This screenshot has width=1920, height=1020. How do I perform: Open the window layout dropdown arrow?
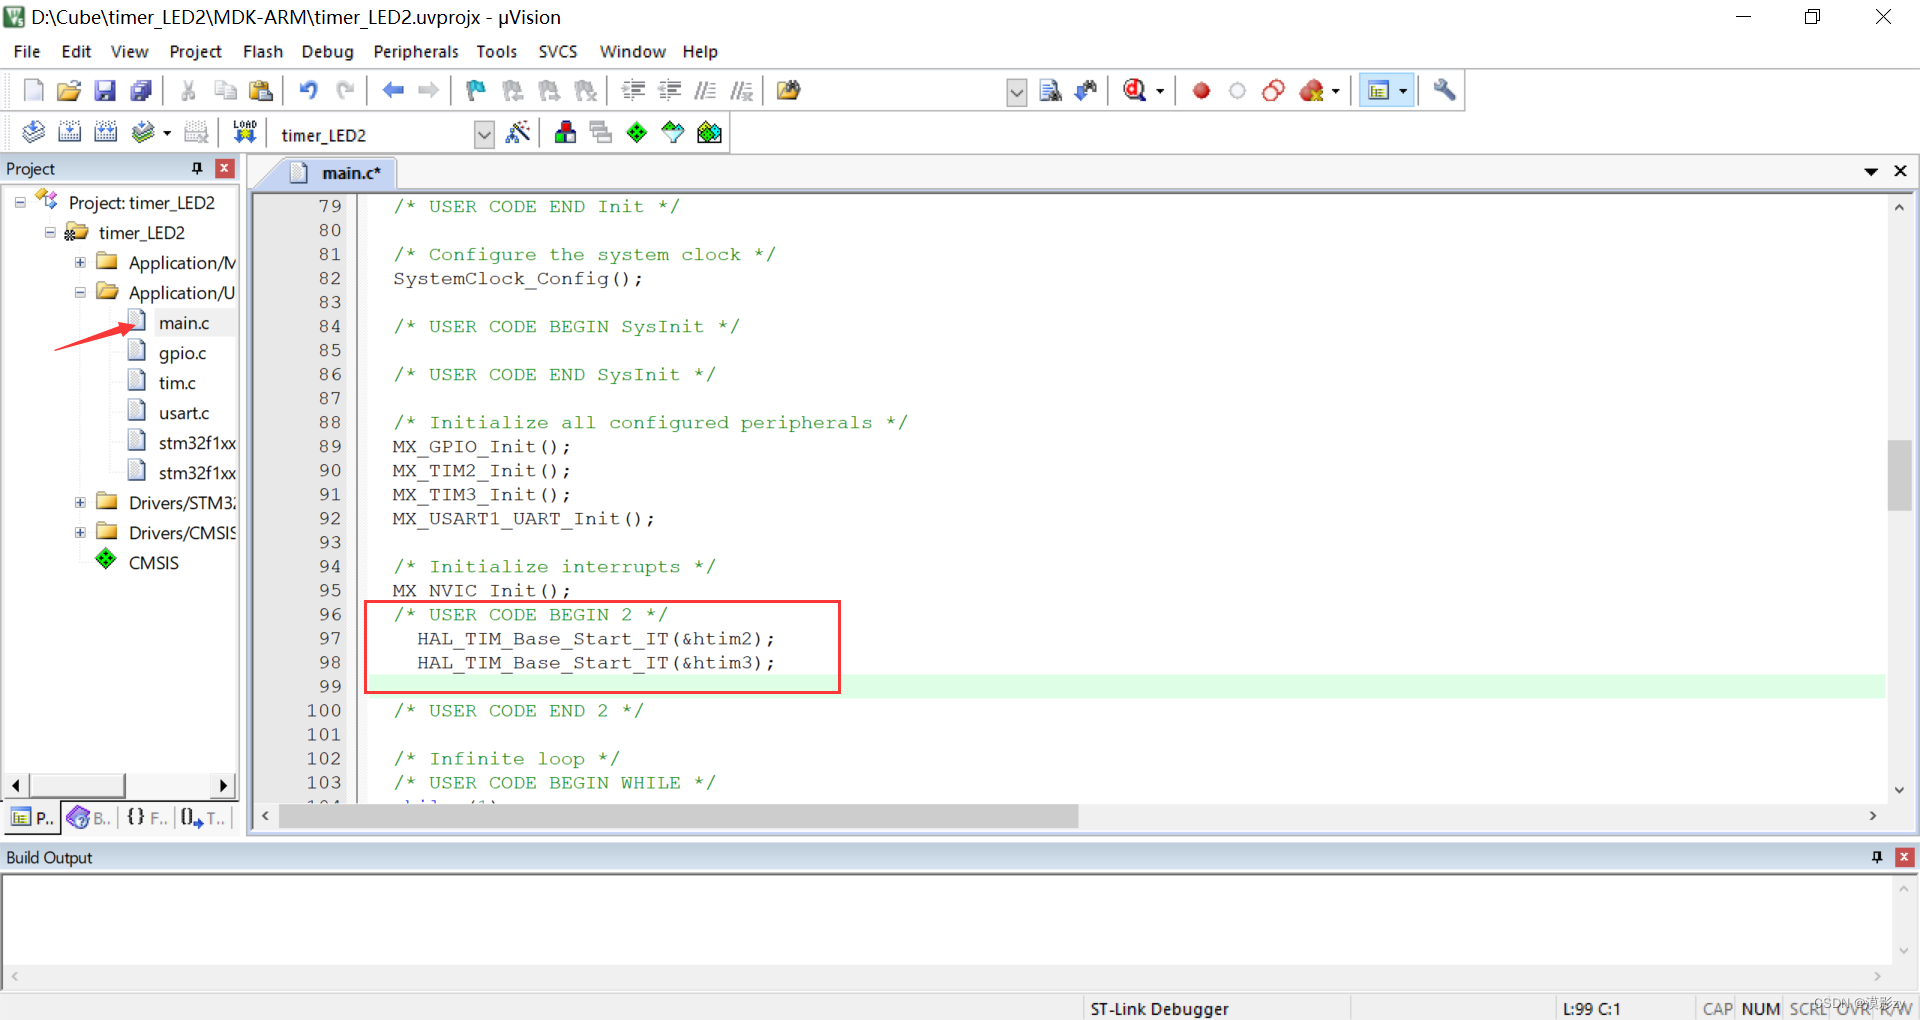[x=1403, y=92]
